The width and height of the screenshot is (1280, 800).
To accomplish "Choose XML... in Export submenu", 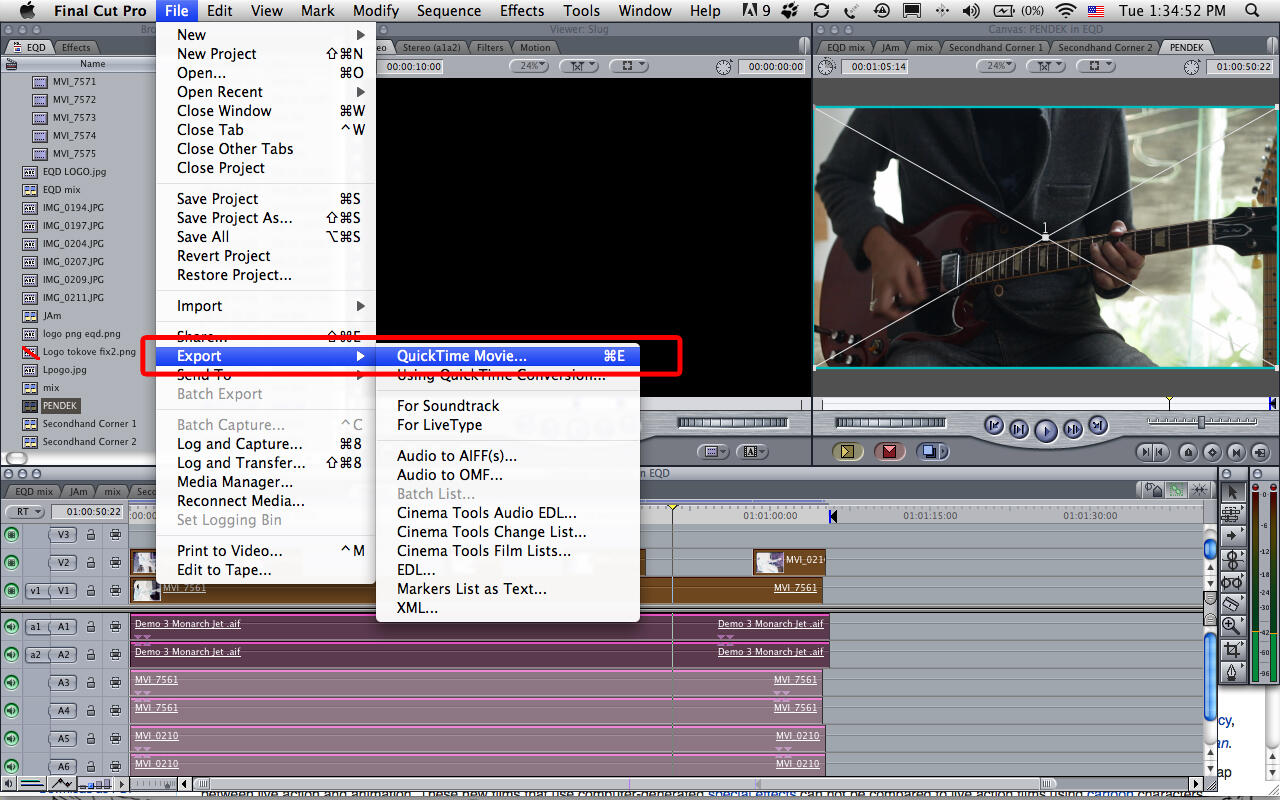I will (508, 608).
